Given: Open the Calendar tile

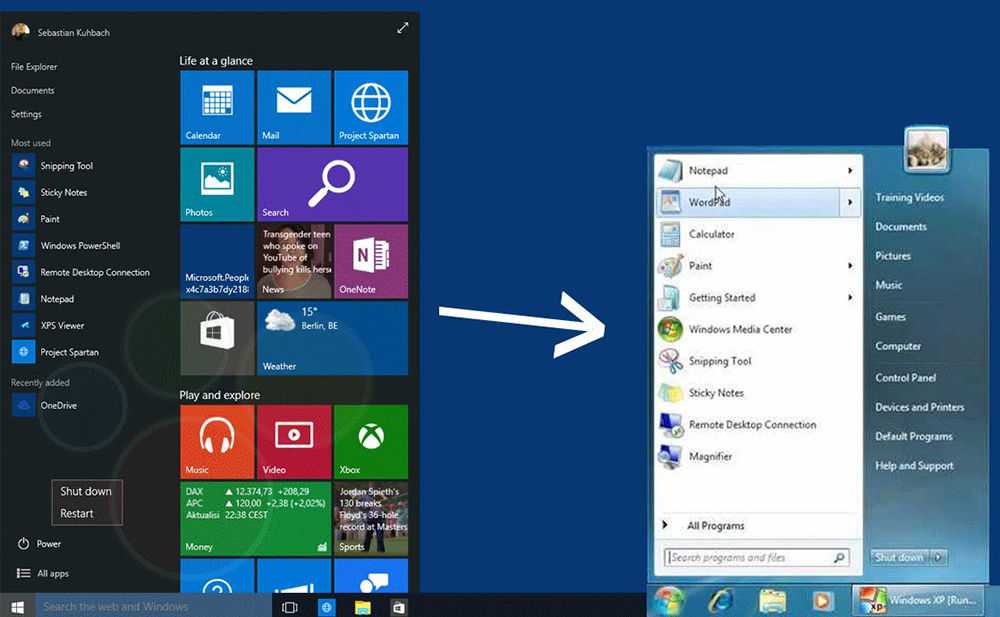Looking at the screenshot, I should (x=217, y=107).
